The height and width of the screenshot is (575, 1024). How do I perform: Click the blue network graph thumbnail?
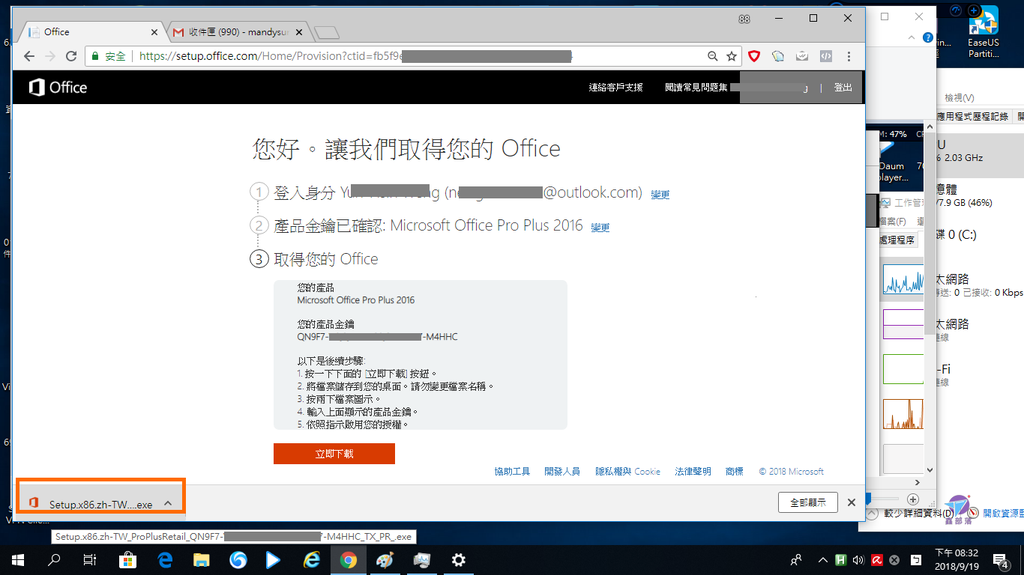(x=903, y=279)
